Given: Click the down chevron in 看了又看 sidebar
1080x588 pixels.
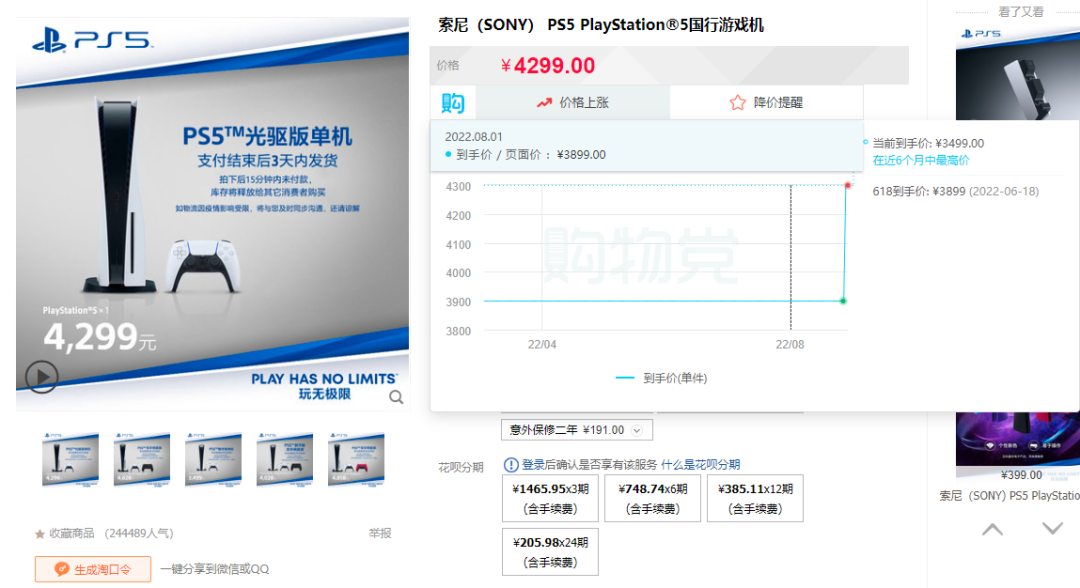Looking at the screenshot, I should [x=1052, y=529].
